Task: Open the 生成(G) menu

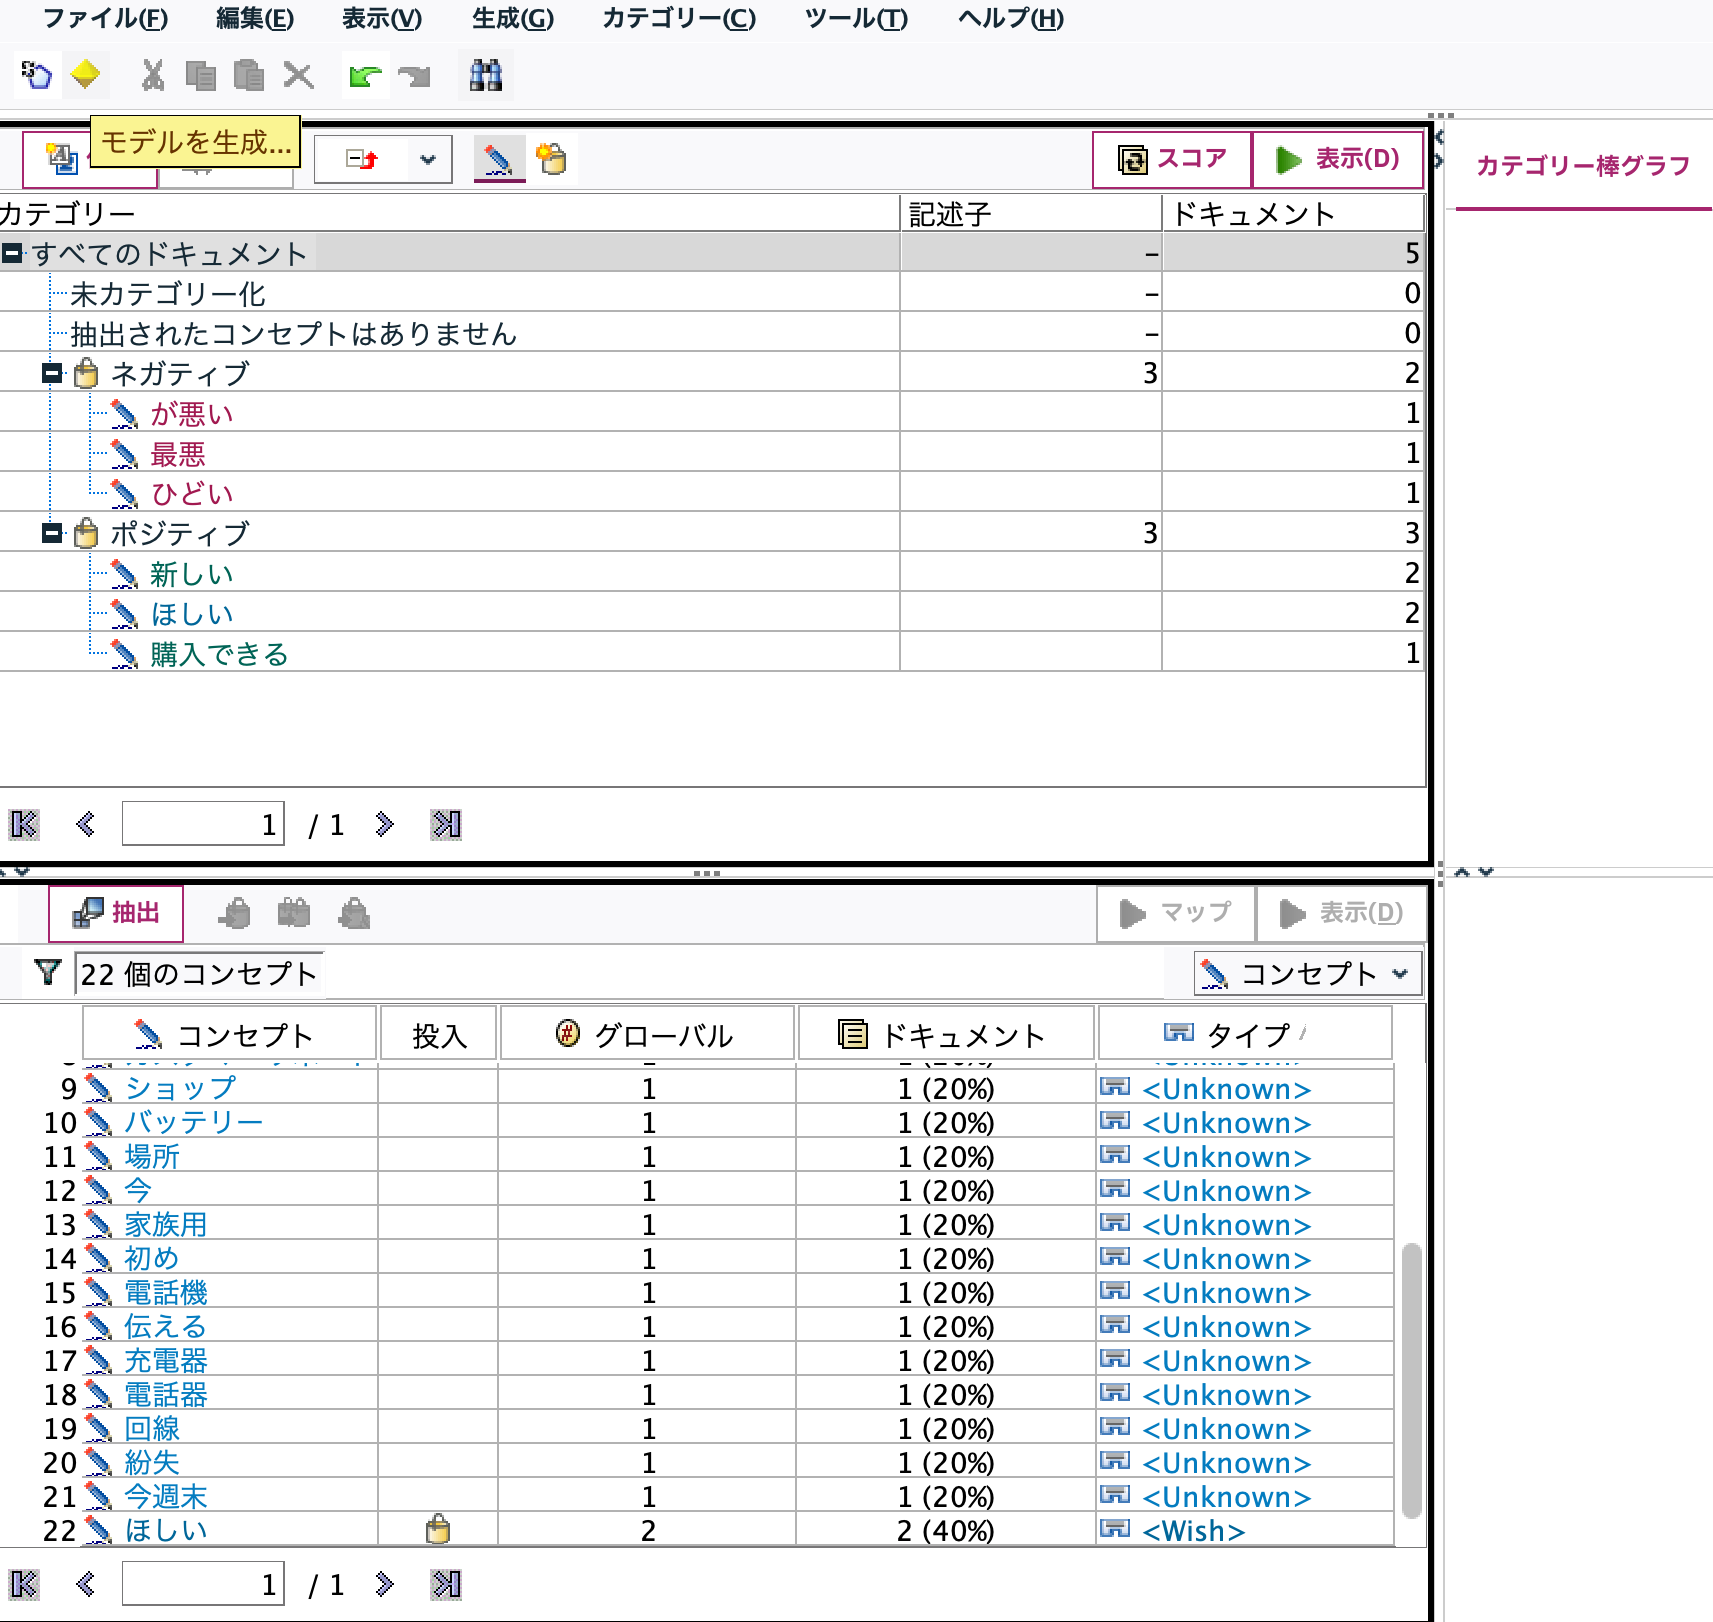Action: pyautogui.click(x=511, y=18)
